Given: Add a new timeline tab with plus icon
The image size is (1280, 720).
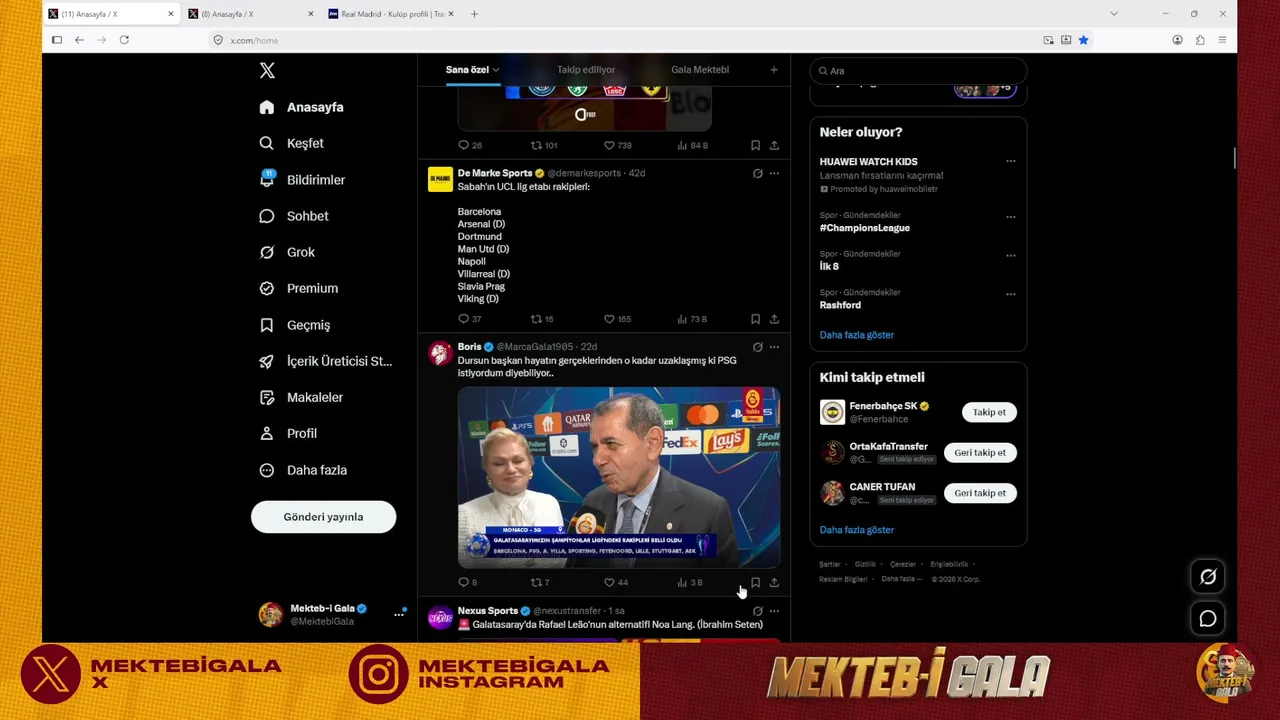Looking at the screenshot, I should pyautogui.click(x=773, y=70).
